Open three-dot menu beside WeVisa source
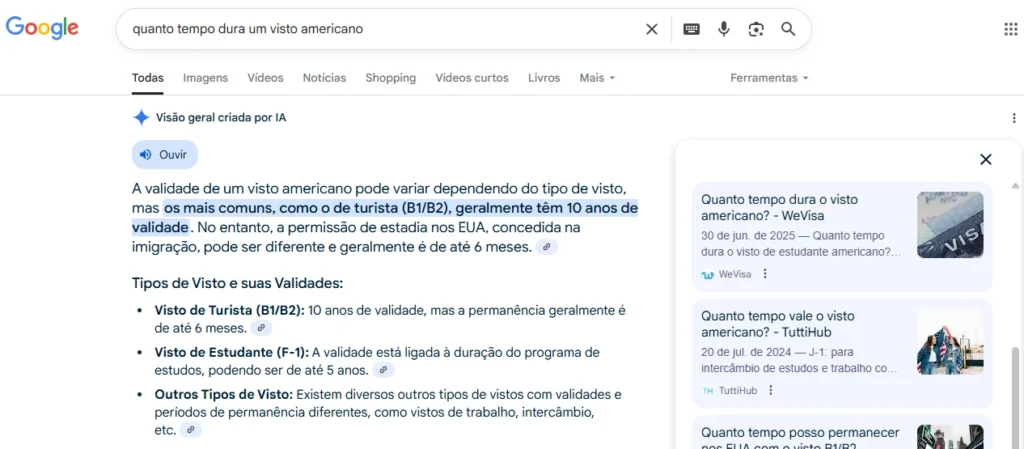Viewport: 1024px width, 449px height. [765, 274]
